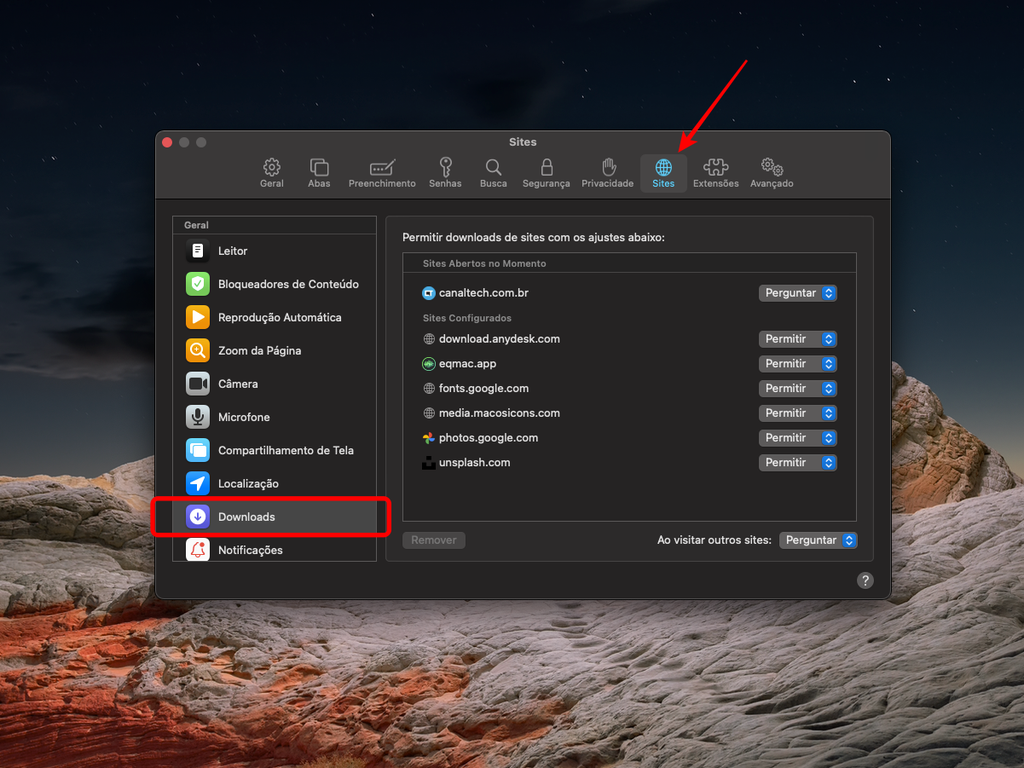
Task: Select the fonts.google.com row
Action: point(630,389)
